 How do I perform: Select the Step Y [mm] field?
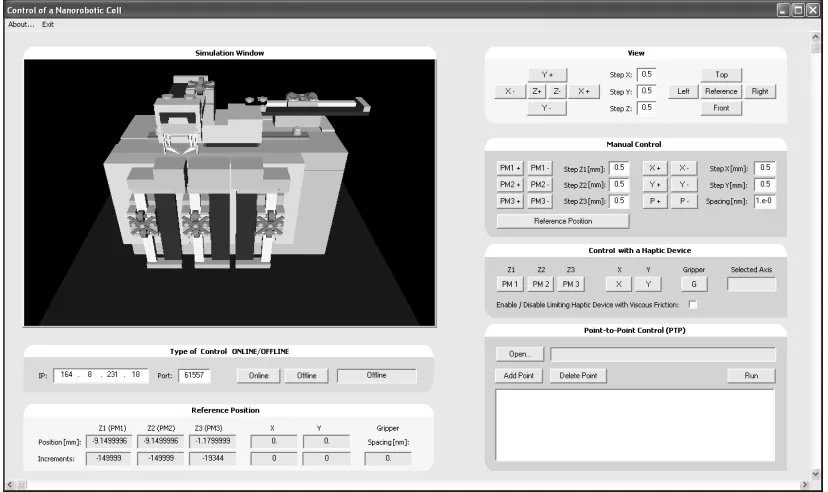point(765,184)
